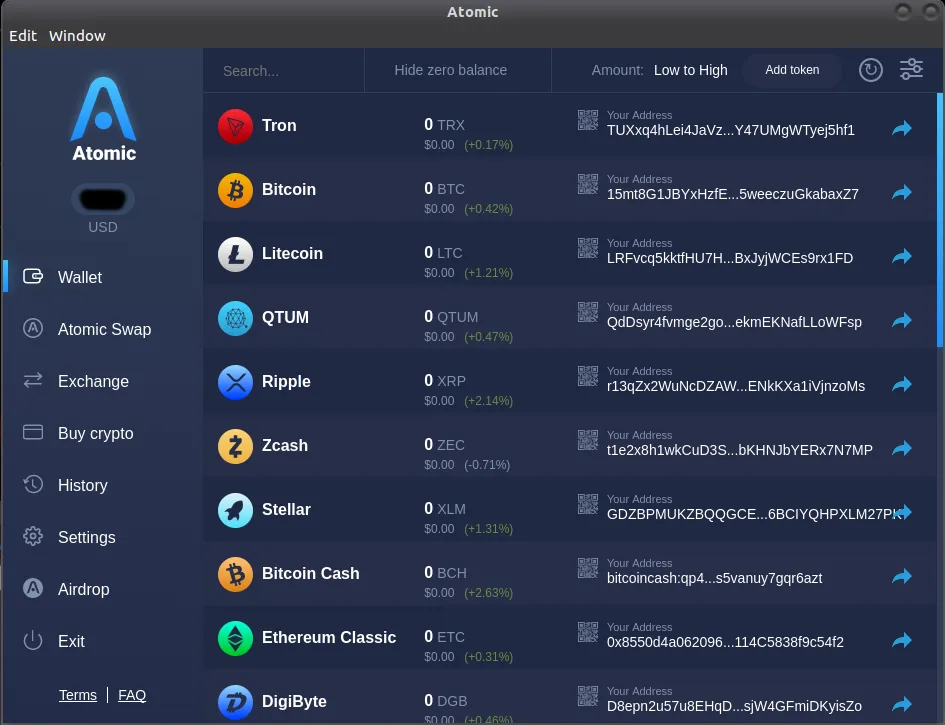Toggle hidden balance pill above USD
945x725 pixels.
tap(103, 199)
